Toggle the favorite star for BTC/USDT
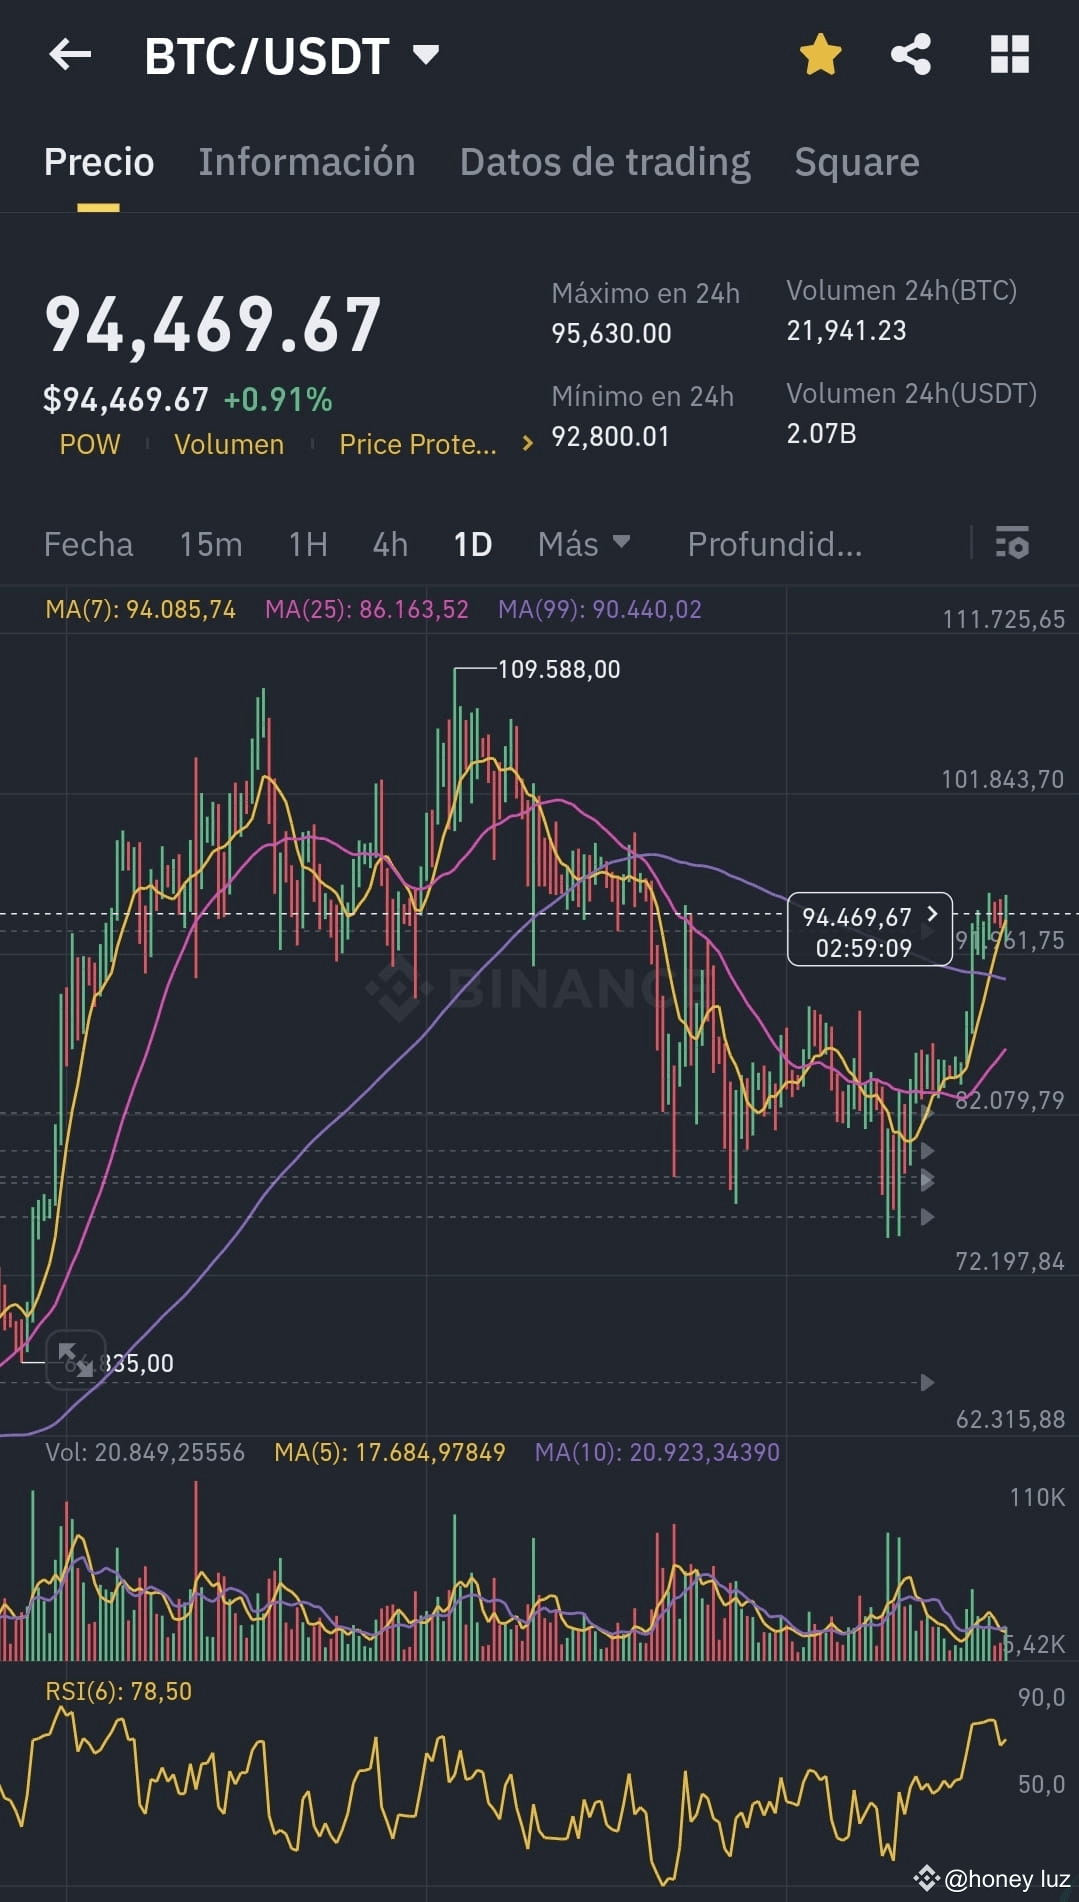 (820, 54)
